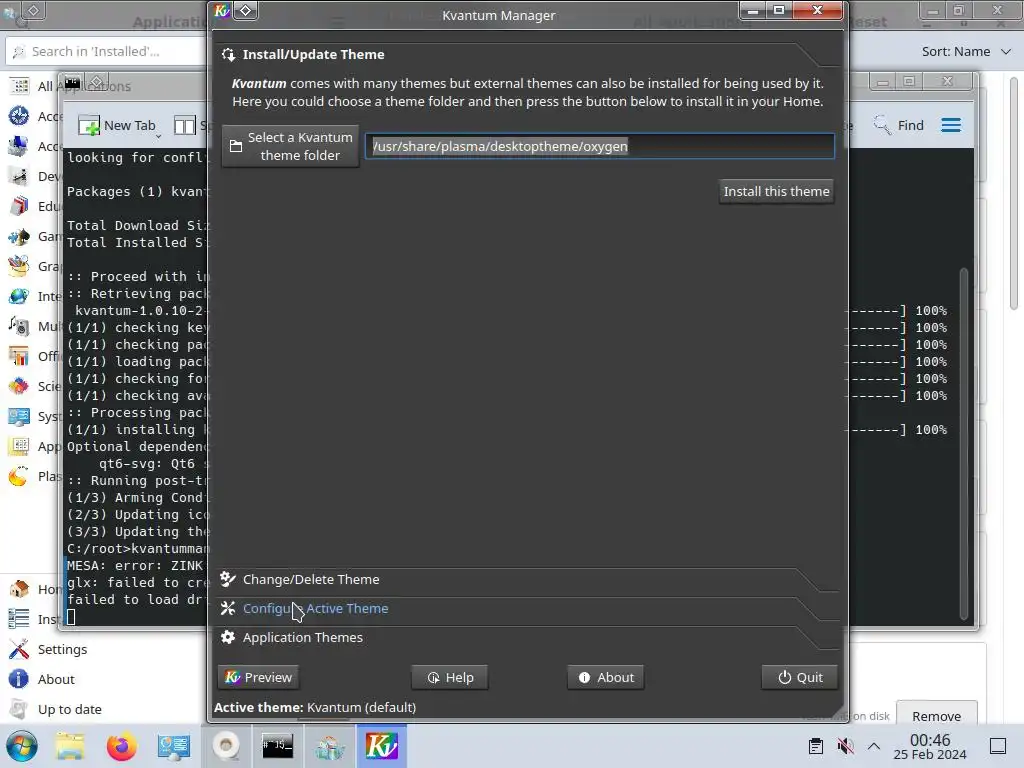Click the Graphics category icon in the sidebar
Screen dimensions: 1024x768
point(19,266)
